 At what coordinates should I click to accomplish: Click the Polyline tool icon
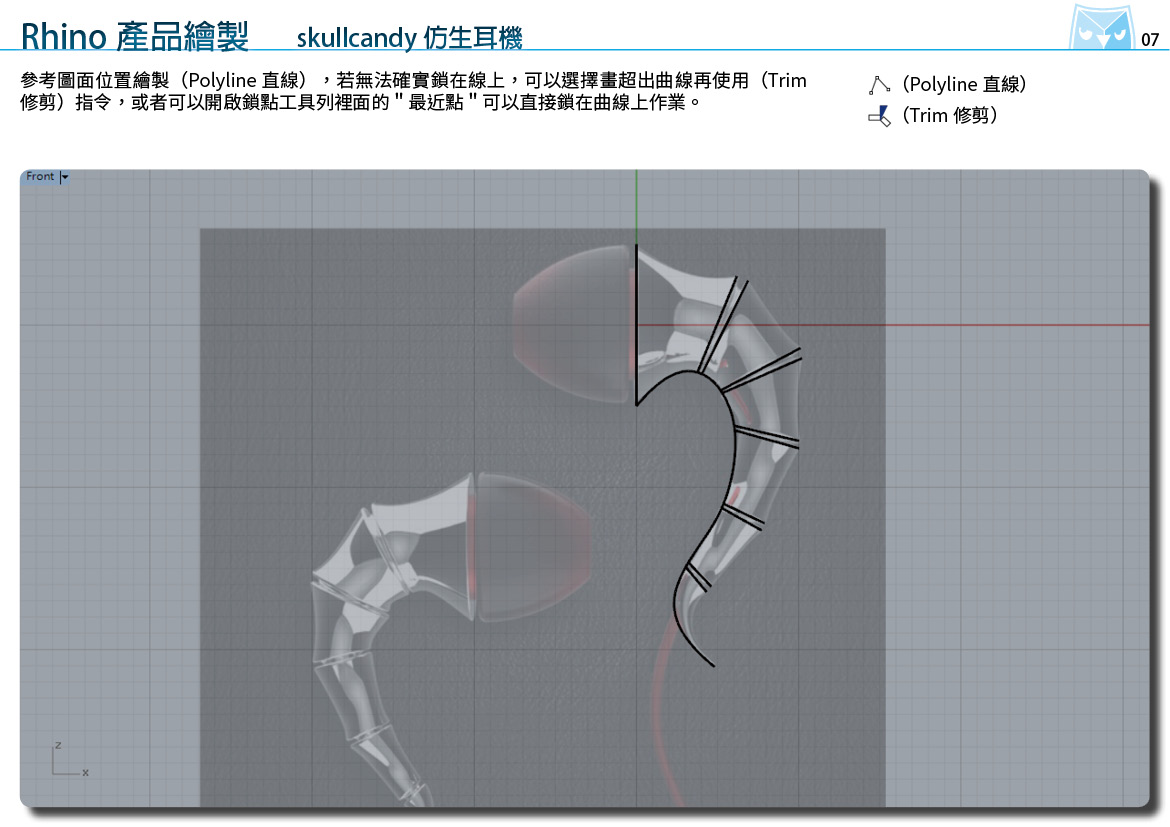pos(879,85)
